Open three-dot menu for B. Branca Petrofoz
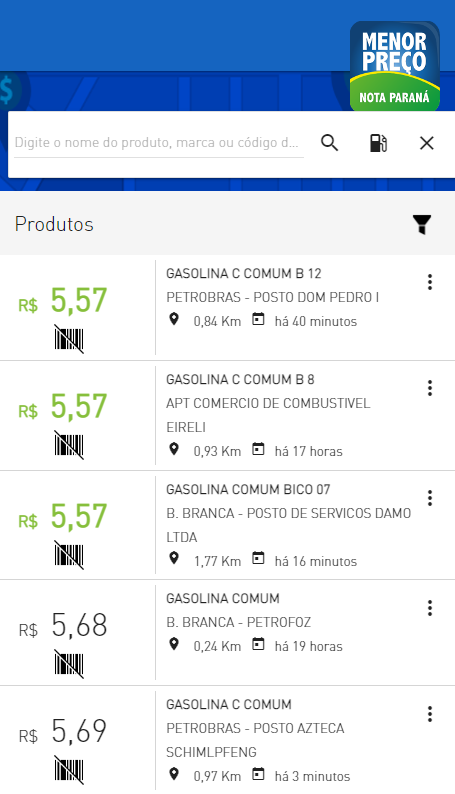455x794 pixels. [x=430, y=608]
